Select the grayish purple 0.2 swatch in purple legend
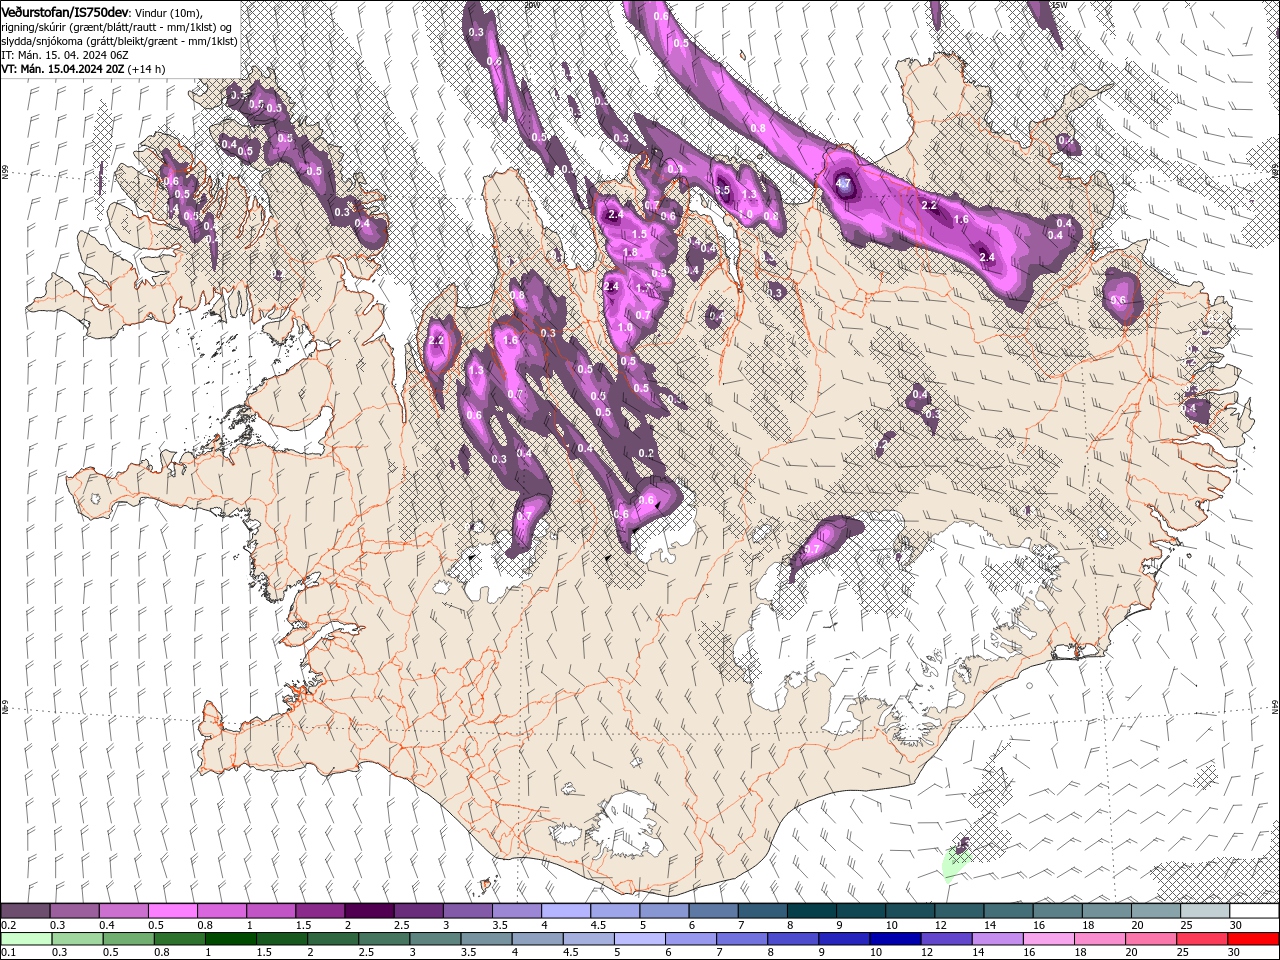This screenshot has width=1280, height=960. click(25, 911)
